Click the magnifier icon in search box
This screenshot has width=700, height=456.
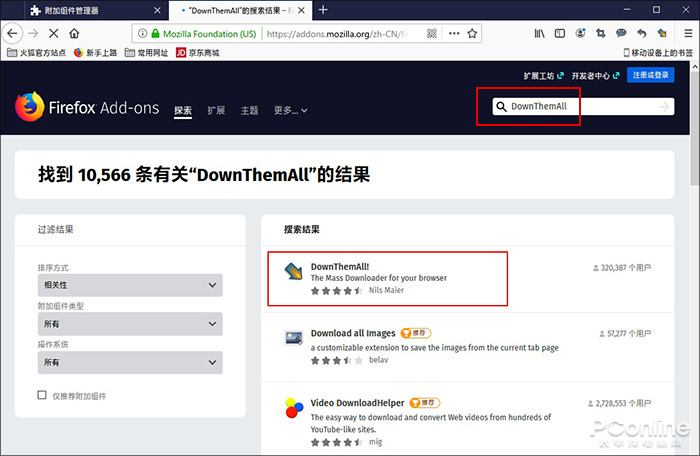(501, 106)
